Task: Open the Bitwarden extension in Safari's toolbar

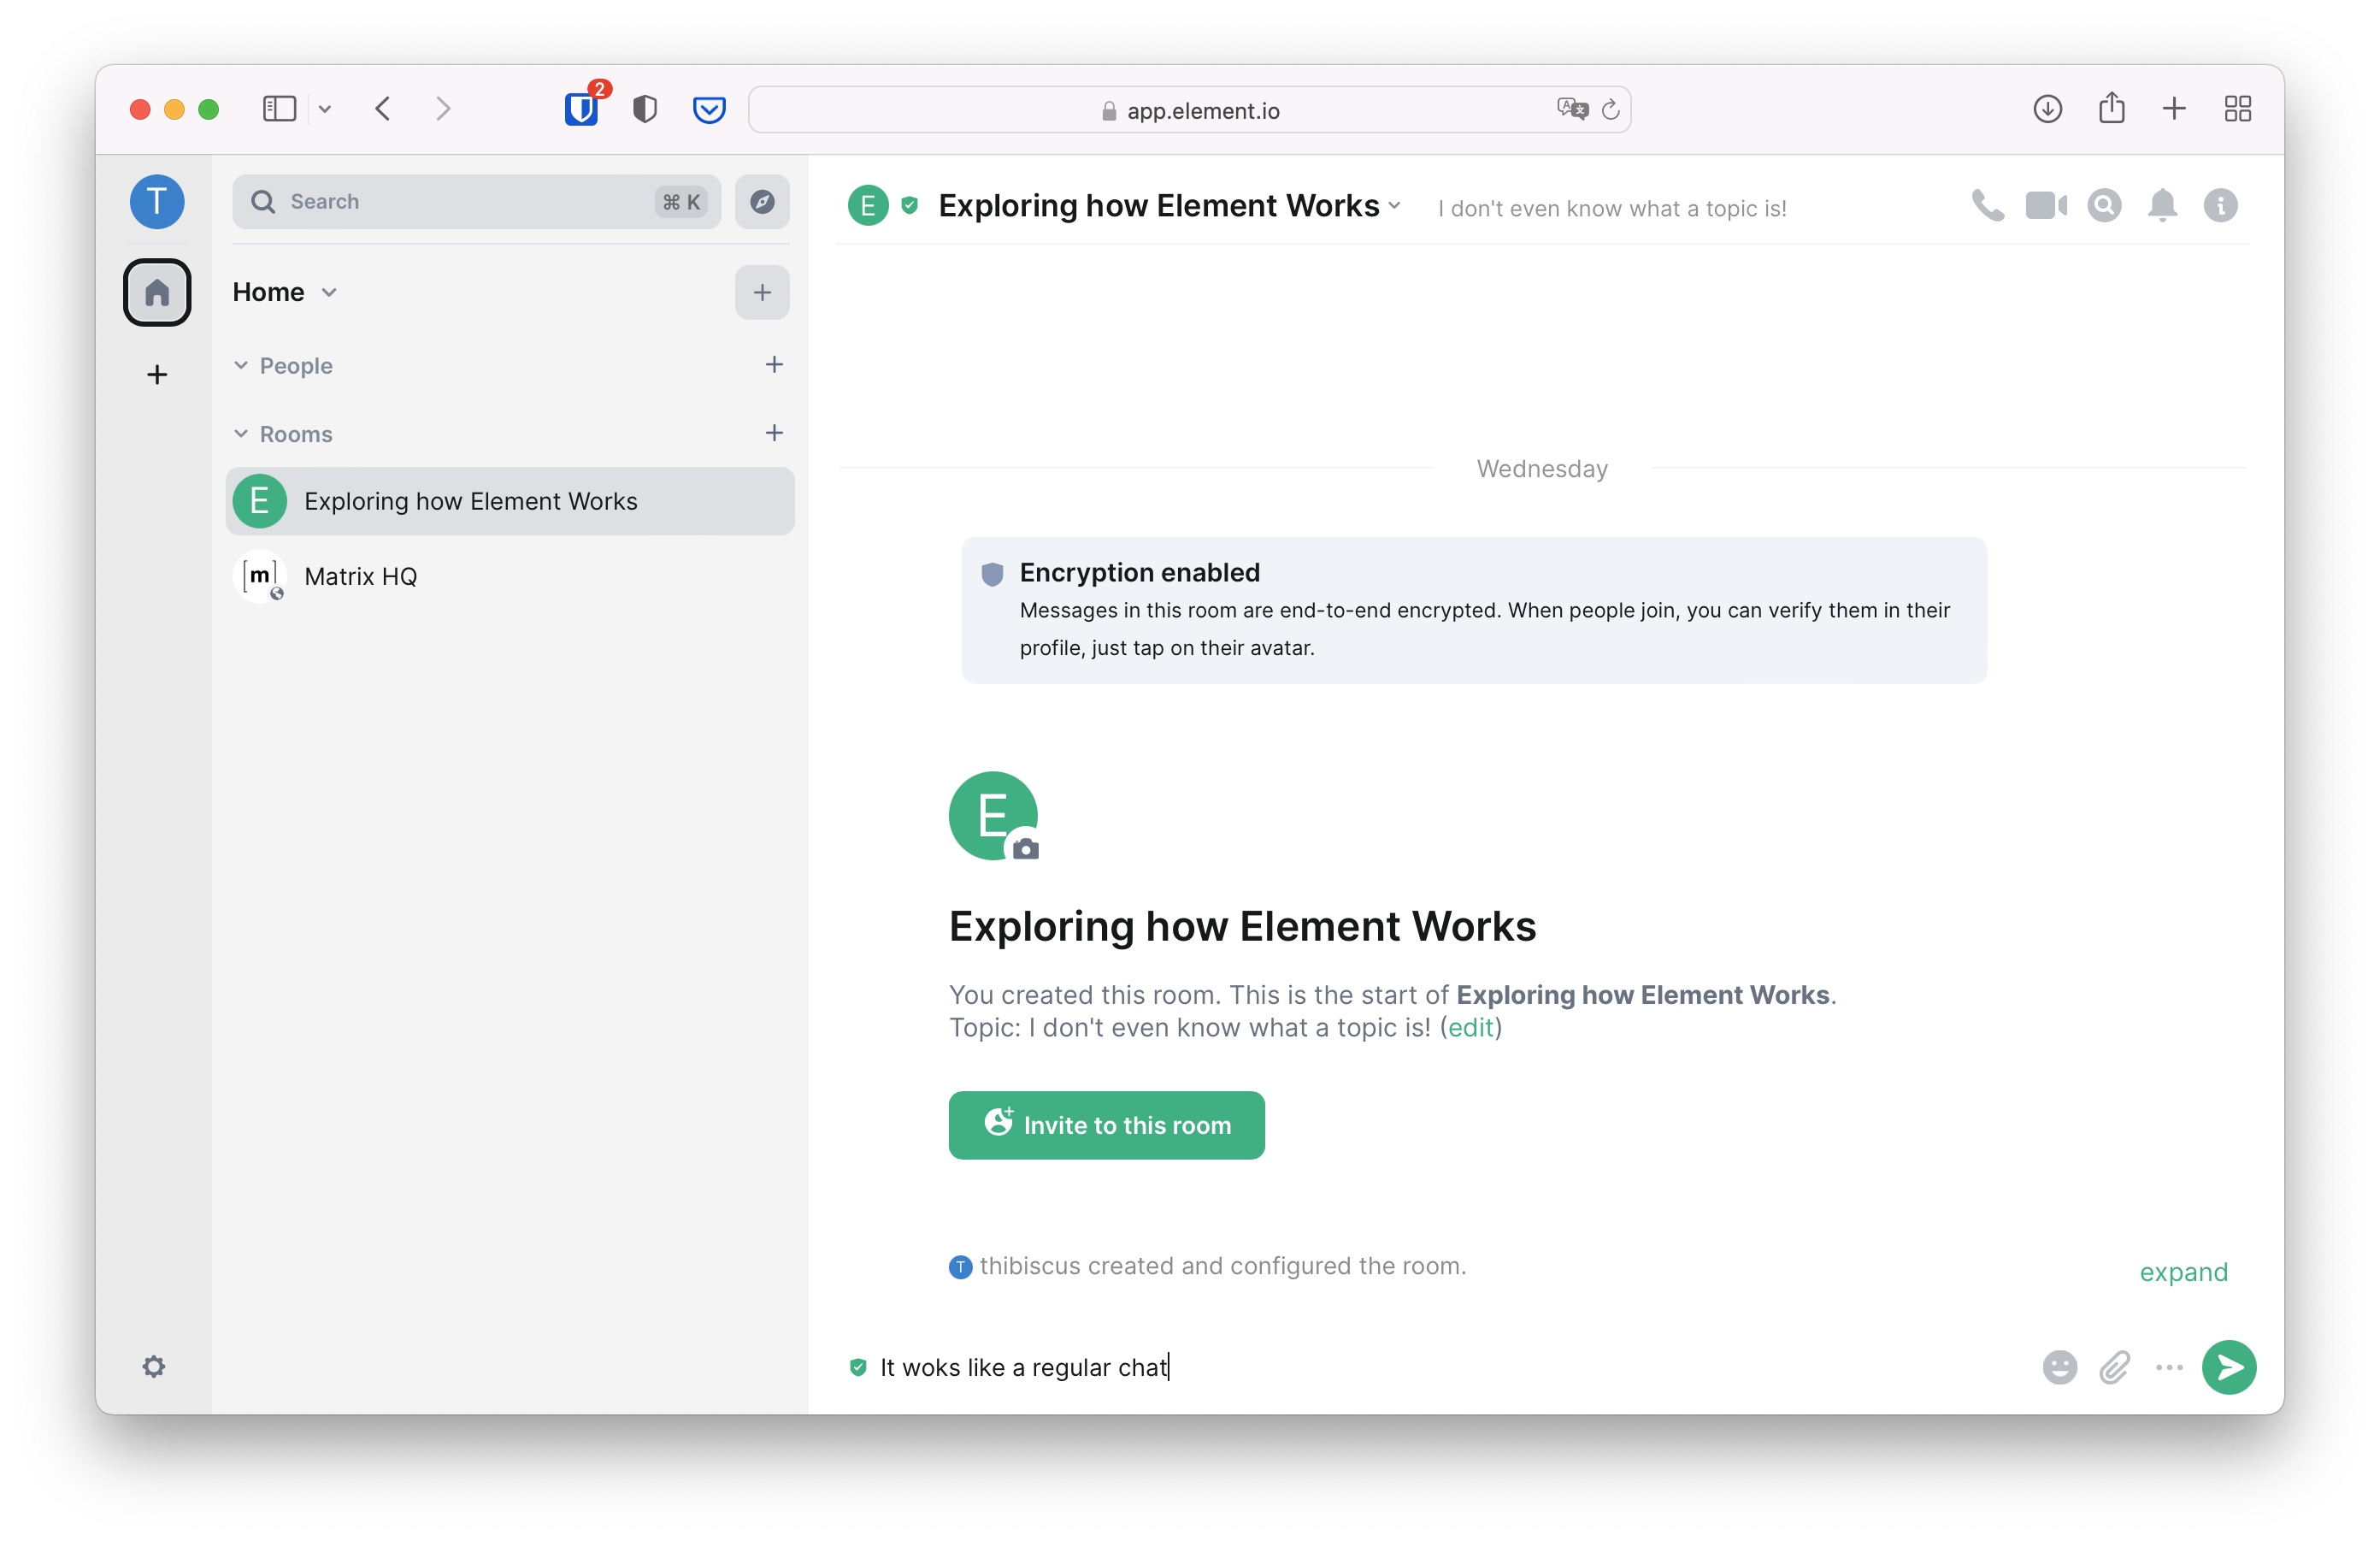Action: pyautogui.click(x=583, y=109)
